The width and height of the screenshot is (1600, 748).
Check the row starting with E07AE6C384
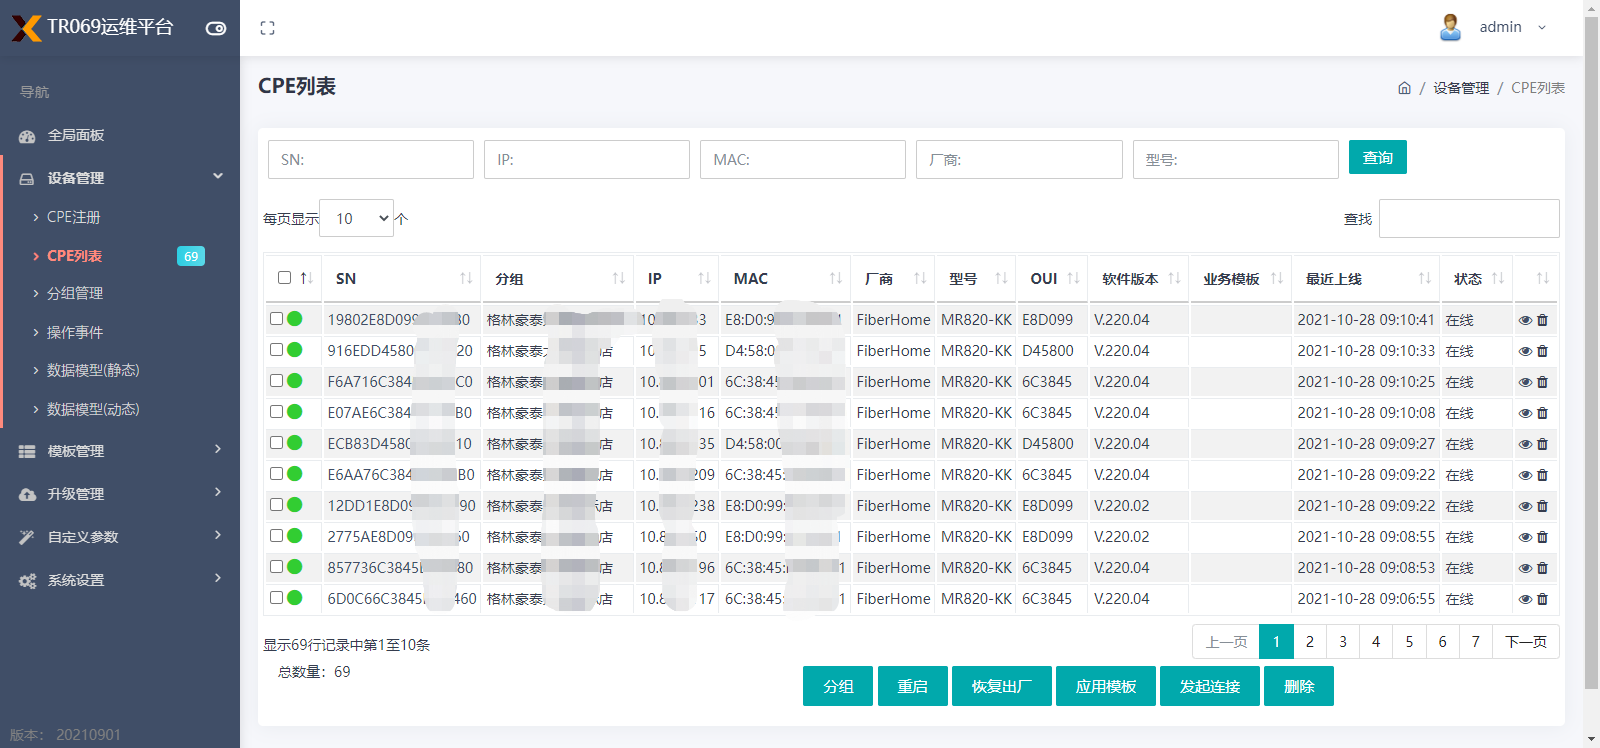pyautogui.click(x=276, y=412)
